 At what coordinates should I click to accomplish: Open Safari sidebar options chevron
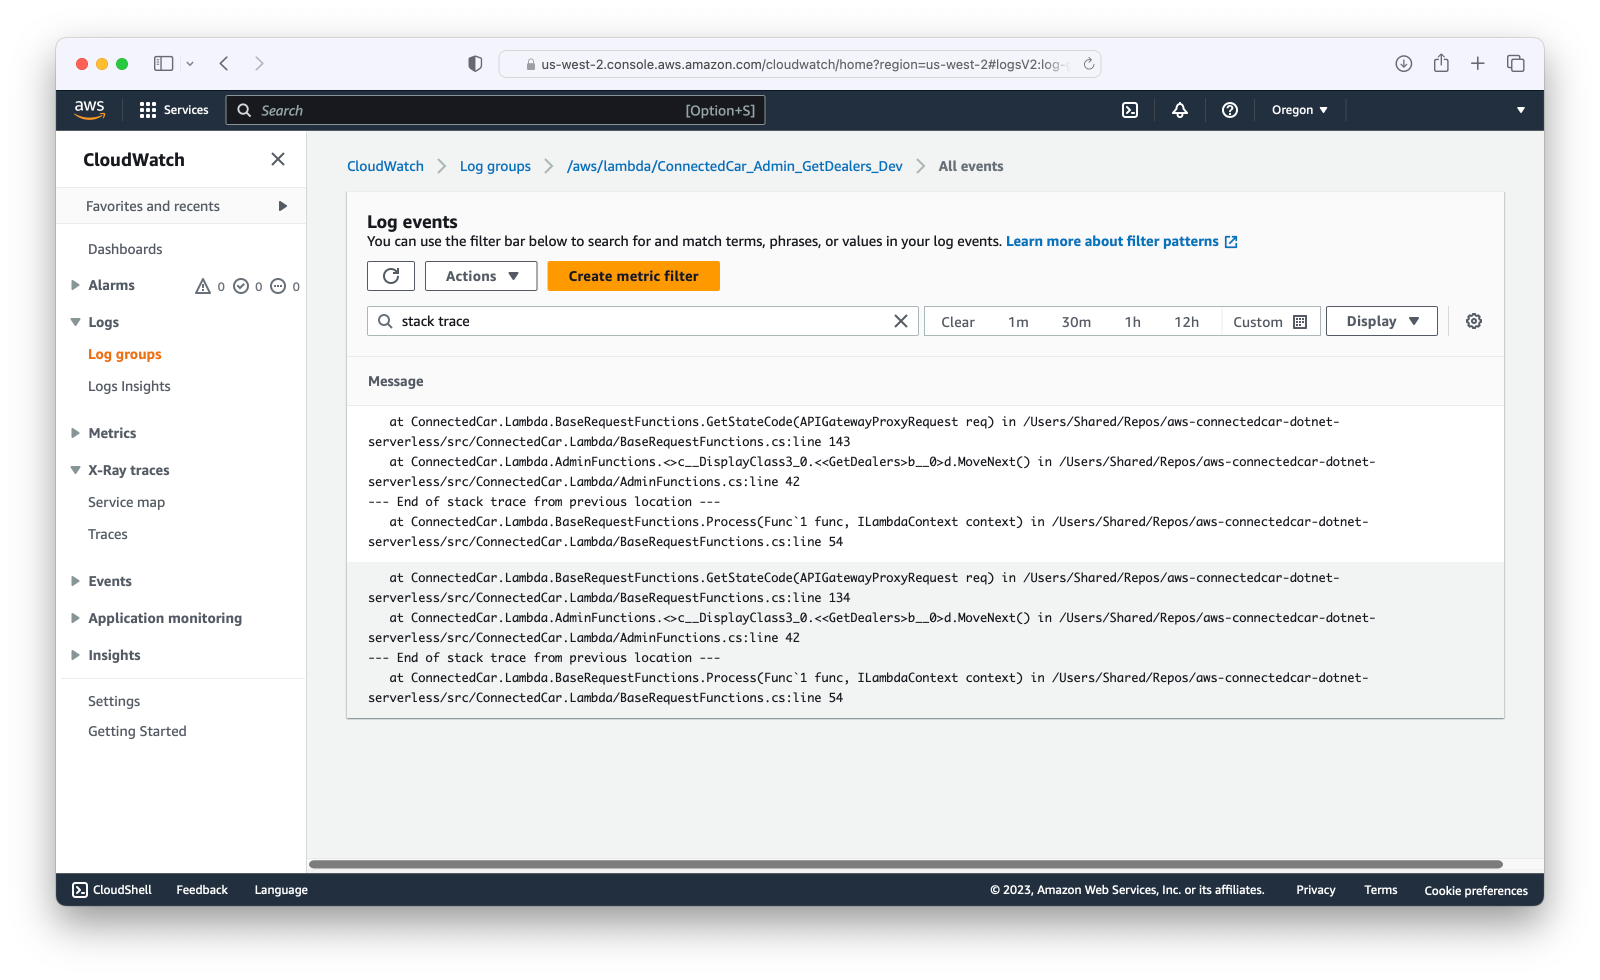tap(190, 64)
